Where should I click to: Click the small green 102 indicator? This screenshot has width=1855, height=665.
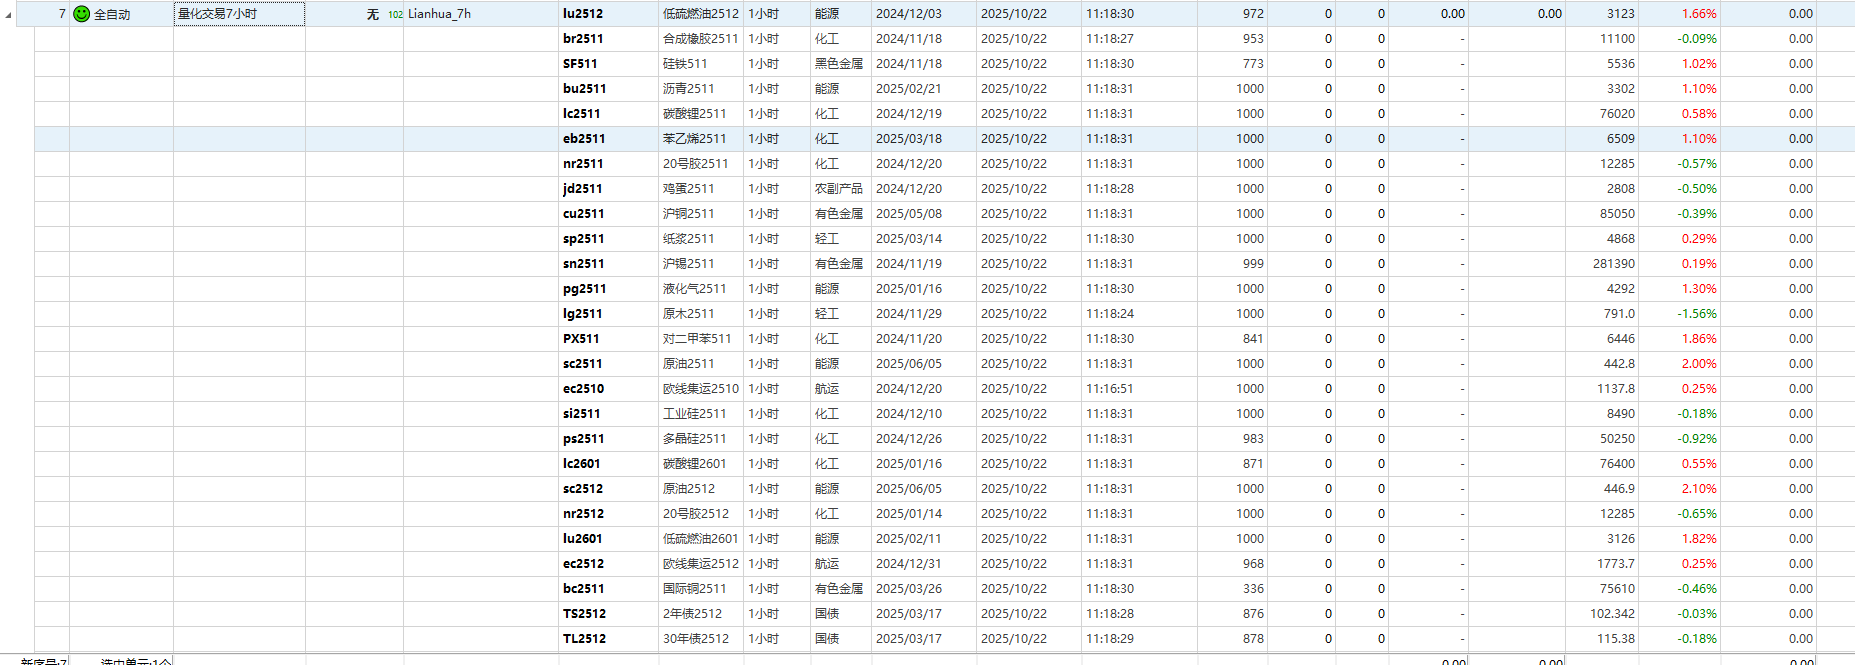[x=395, y=15]
